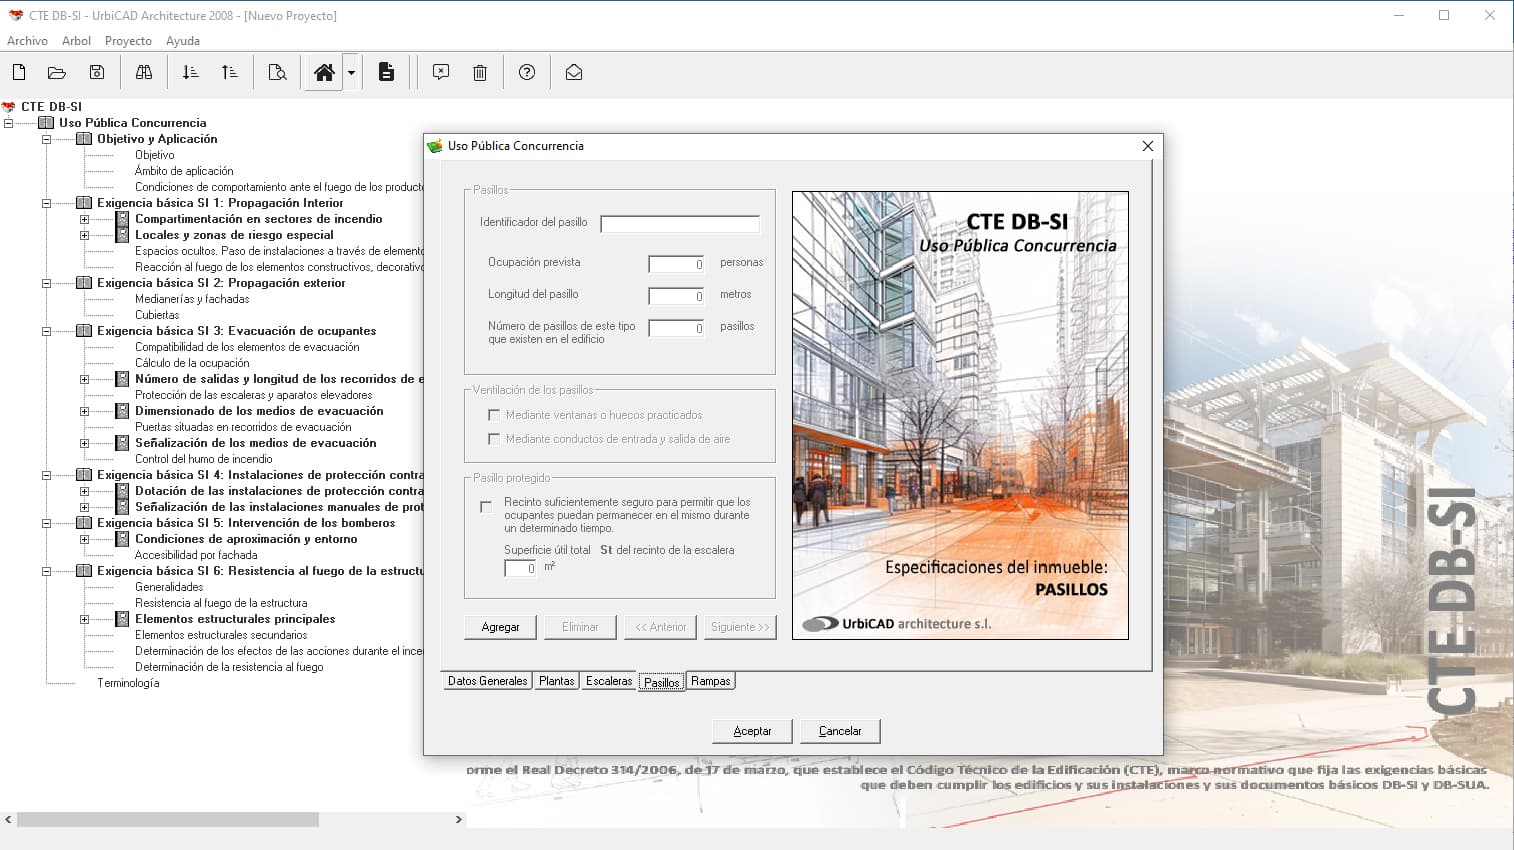Click Identificador del pasillo input field
The width and height of the screenshot is (1514, 850).
point(680,224)
